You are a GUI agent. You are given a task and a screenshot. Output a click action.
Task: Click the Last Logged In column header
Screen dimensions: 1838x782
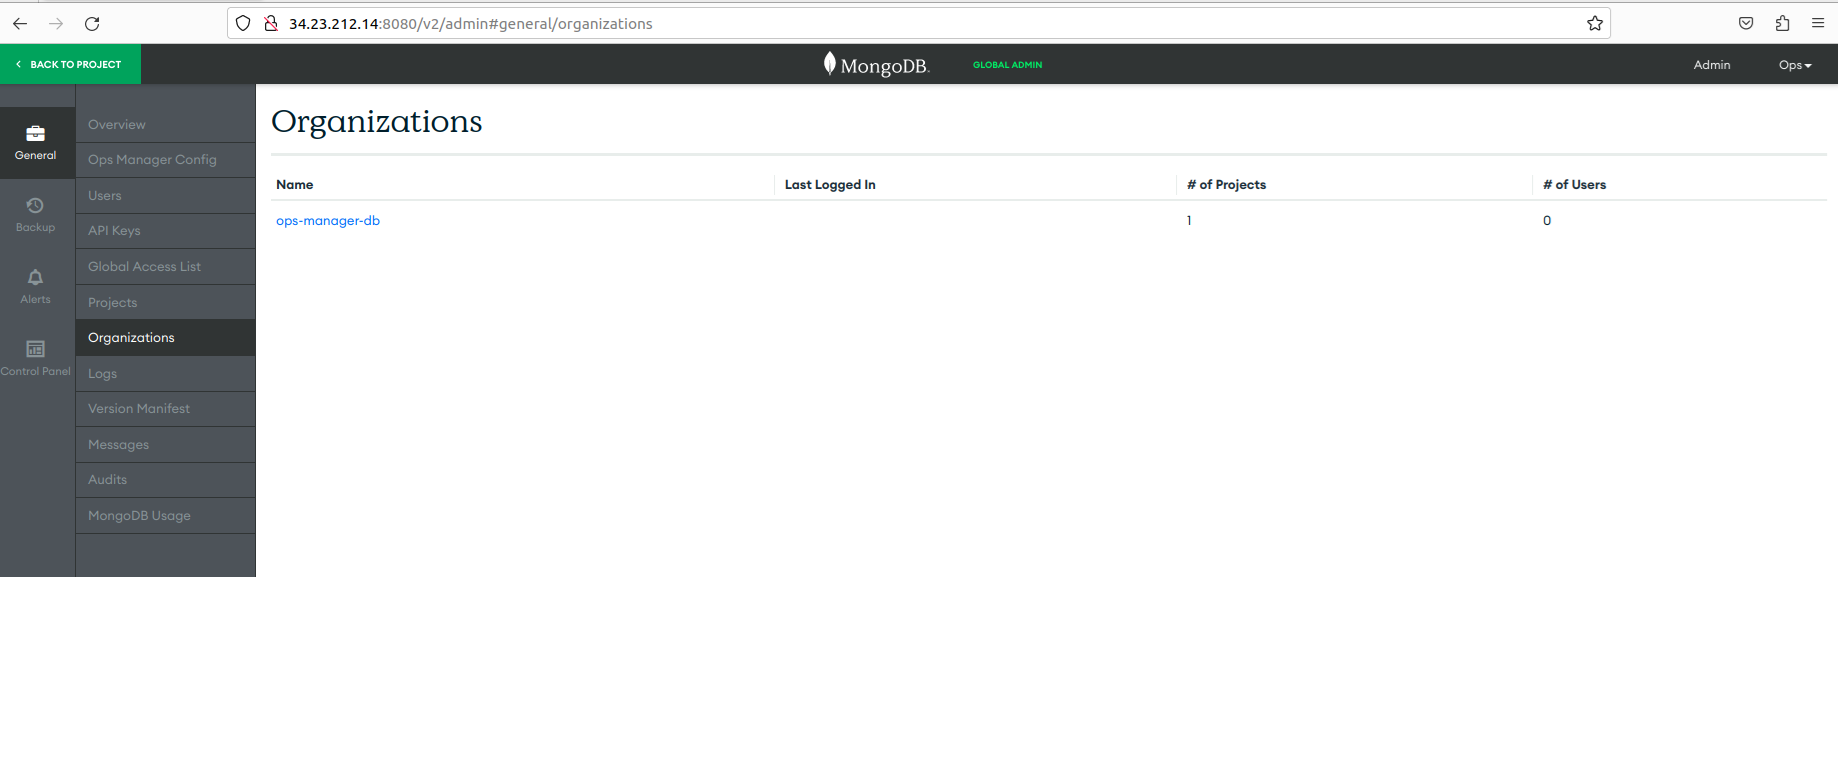pos(830,185)
